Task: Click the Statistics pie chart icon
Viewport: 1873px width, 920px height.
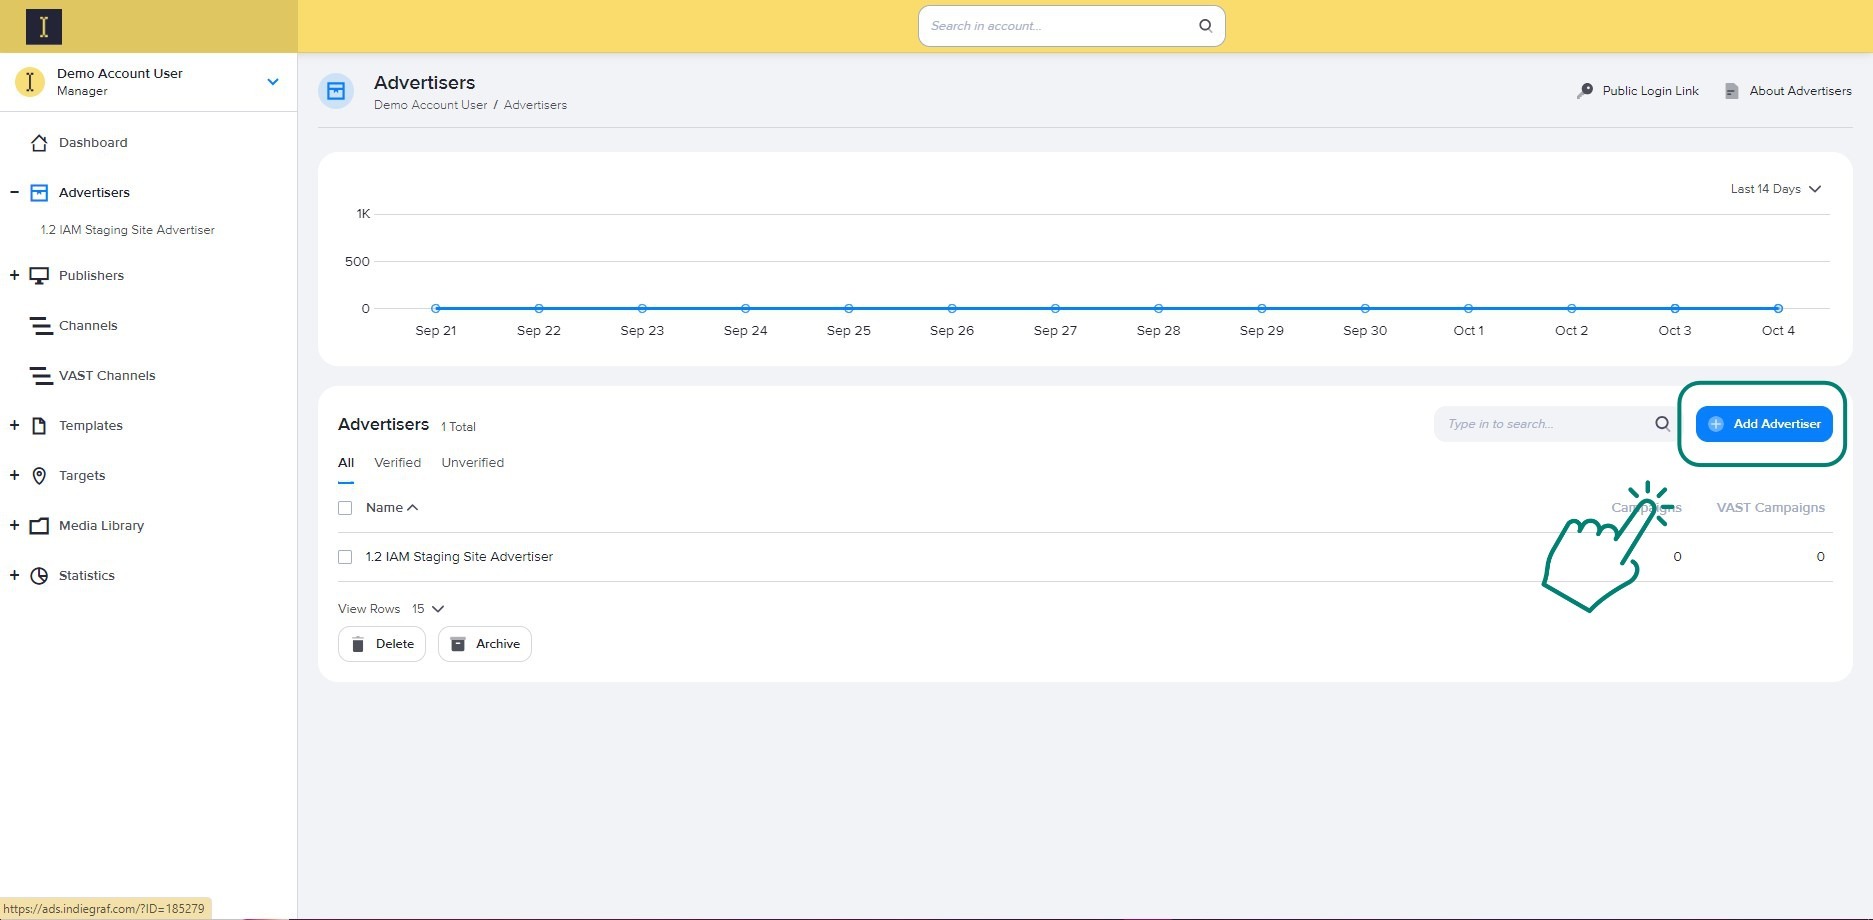Action: pos(39,576)
